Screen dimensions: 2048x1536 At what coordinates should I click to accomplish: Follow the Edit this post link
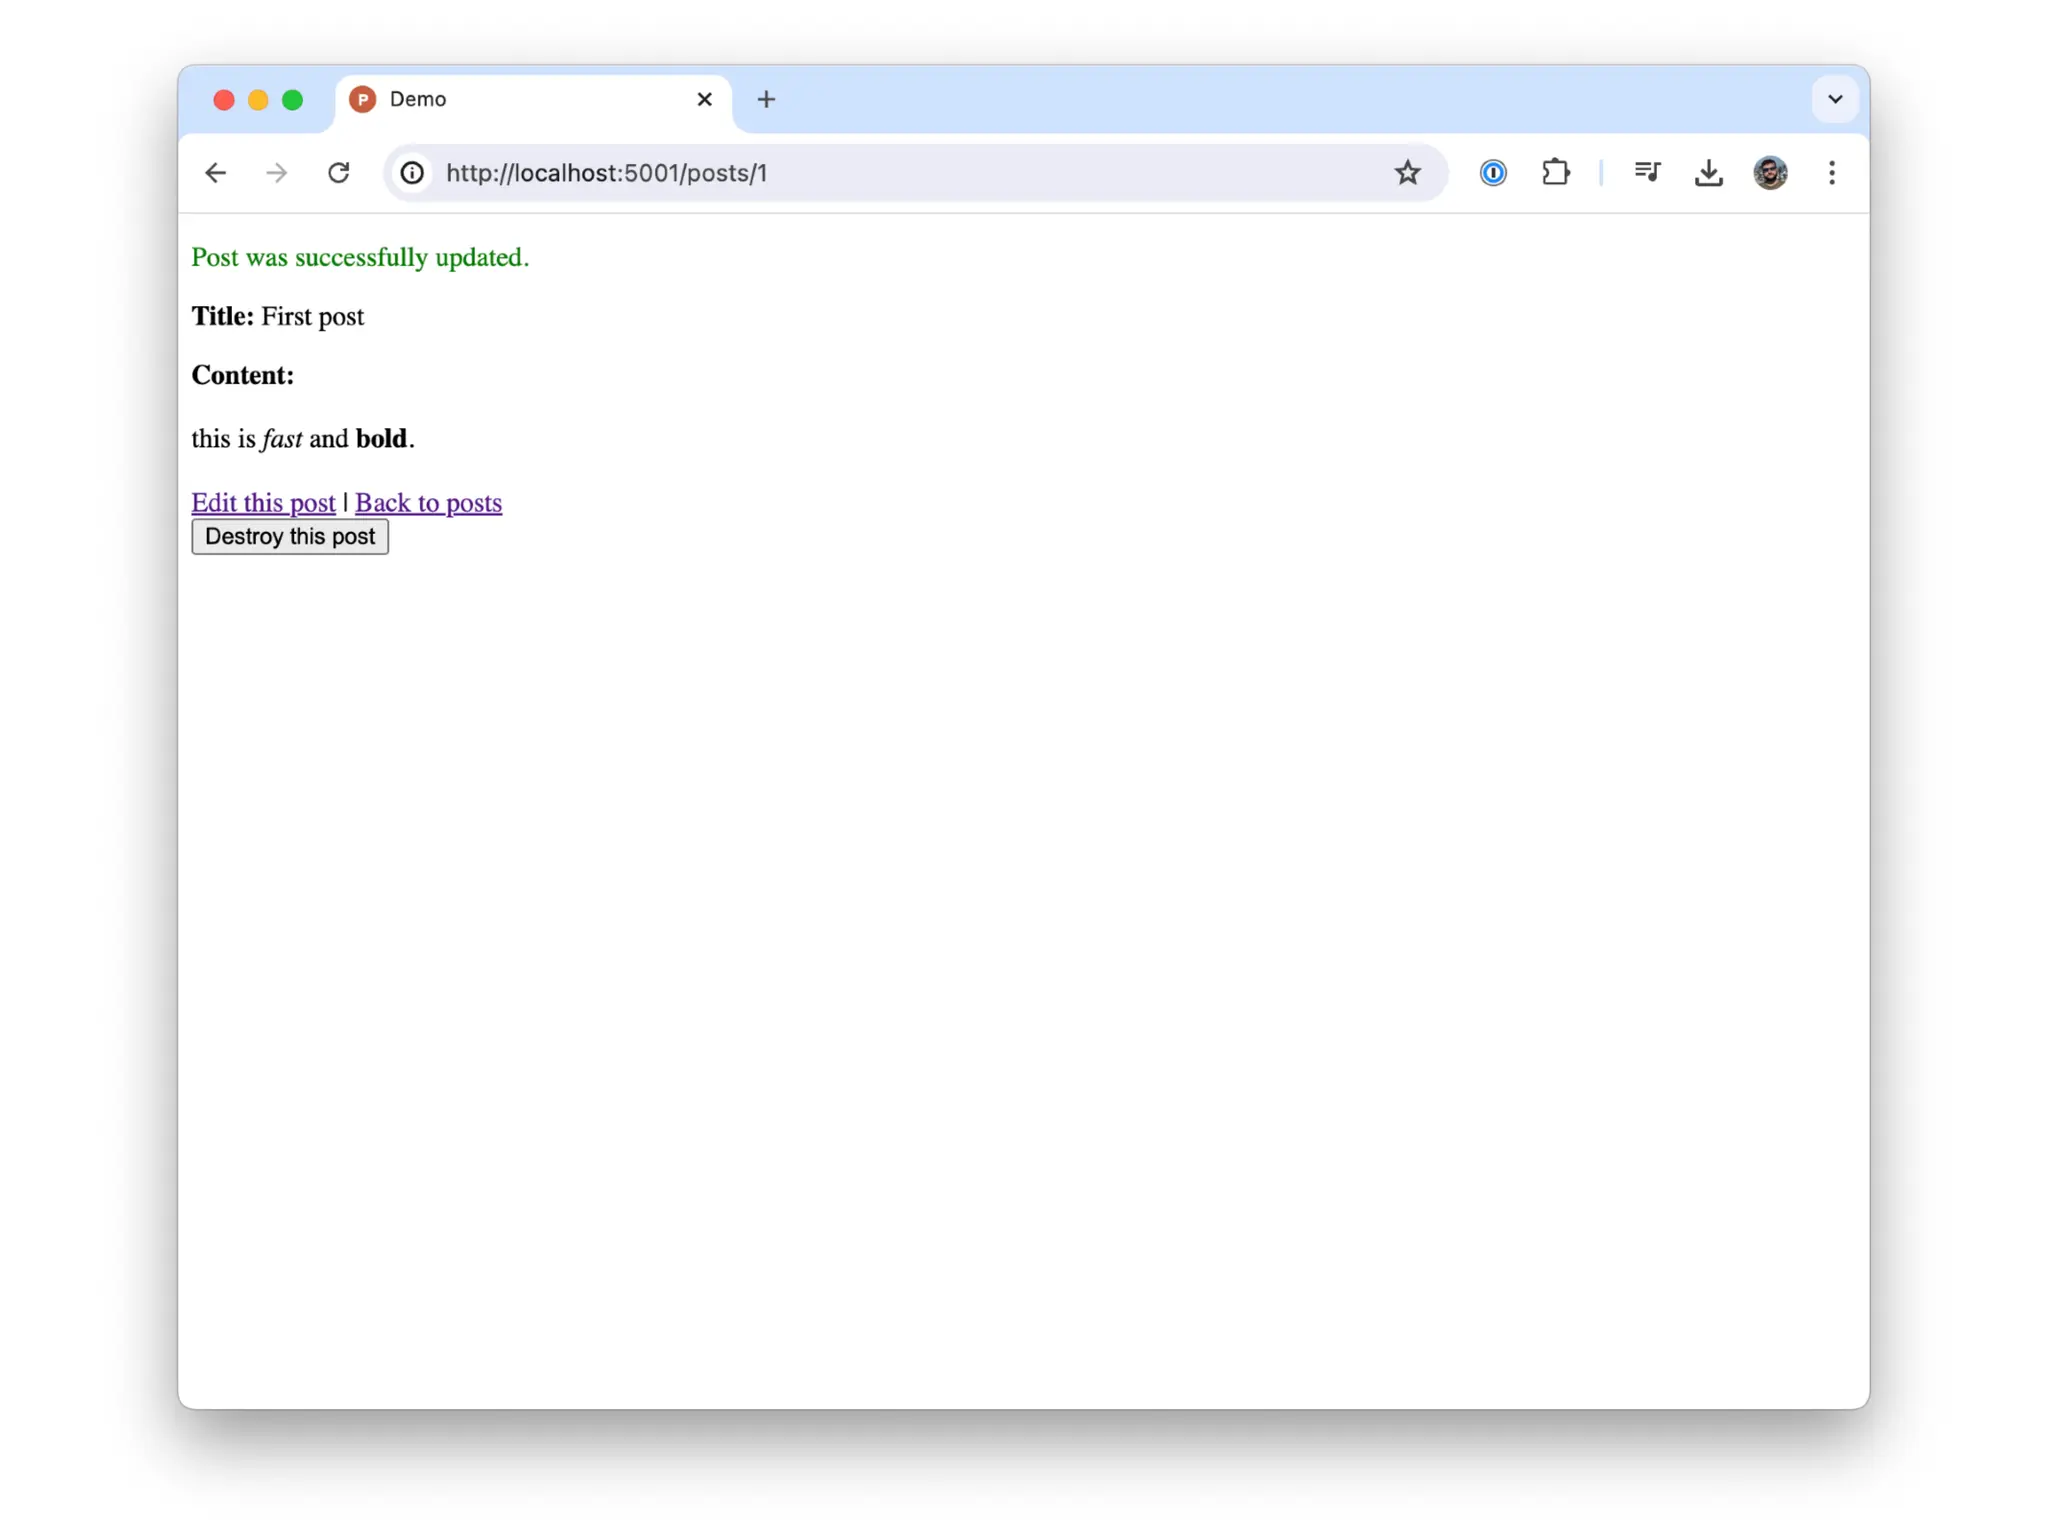263,503
